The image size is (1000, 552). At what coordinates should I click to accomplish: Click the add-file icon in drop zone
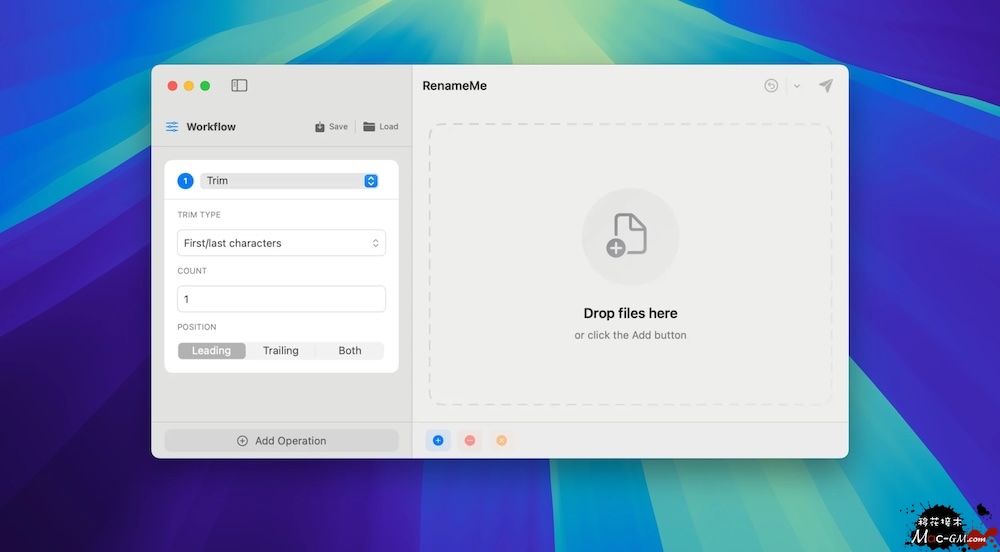630,236
